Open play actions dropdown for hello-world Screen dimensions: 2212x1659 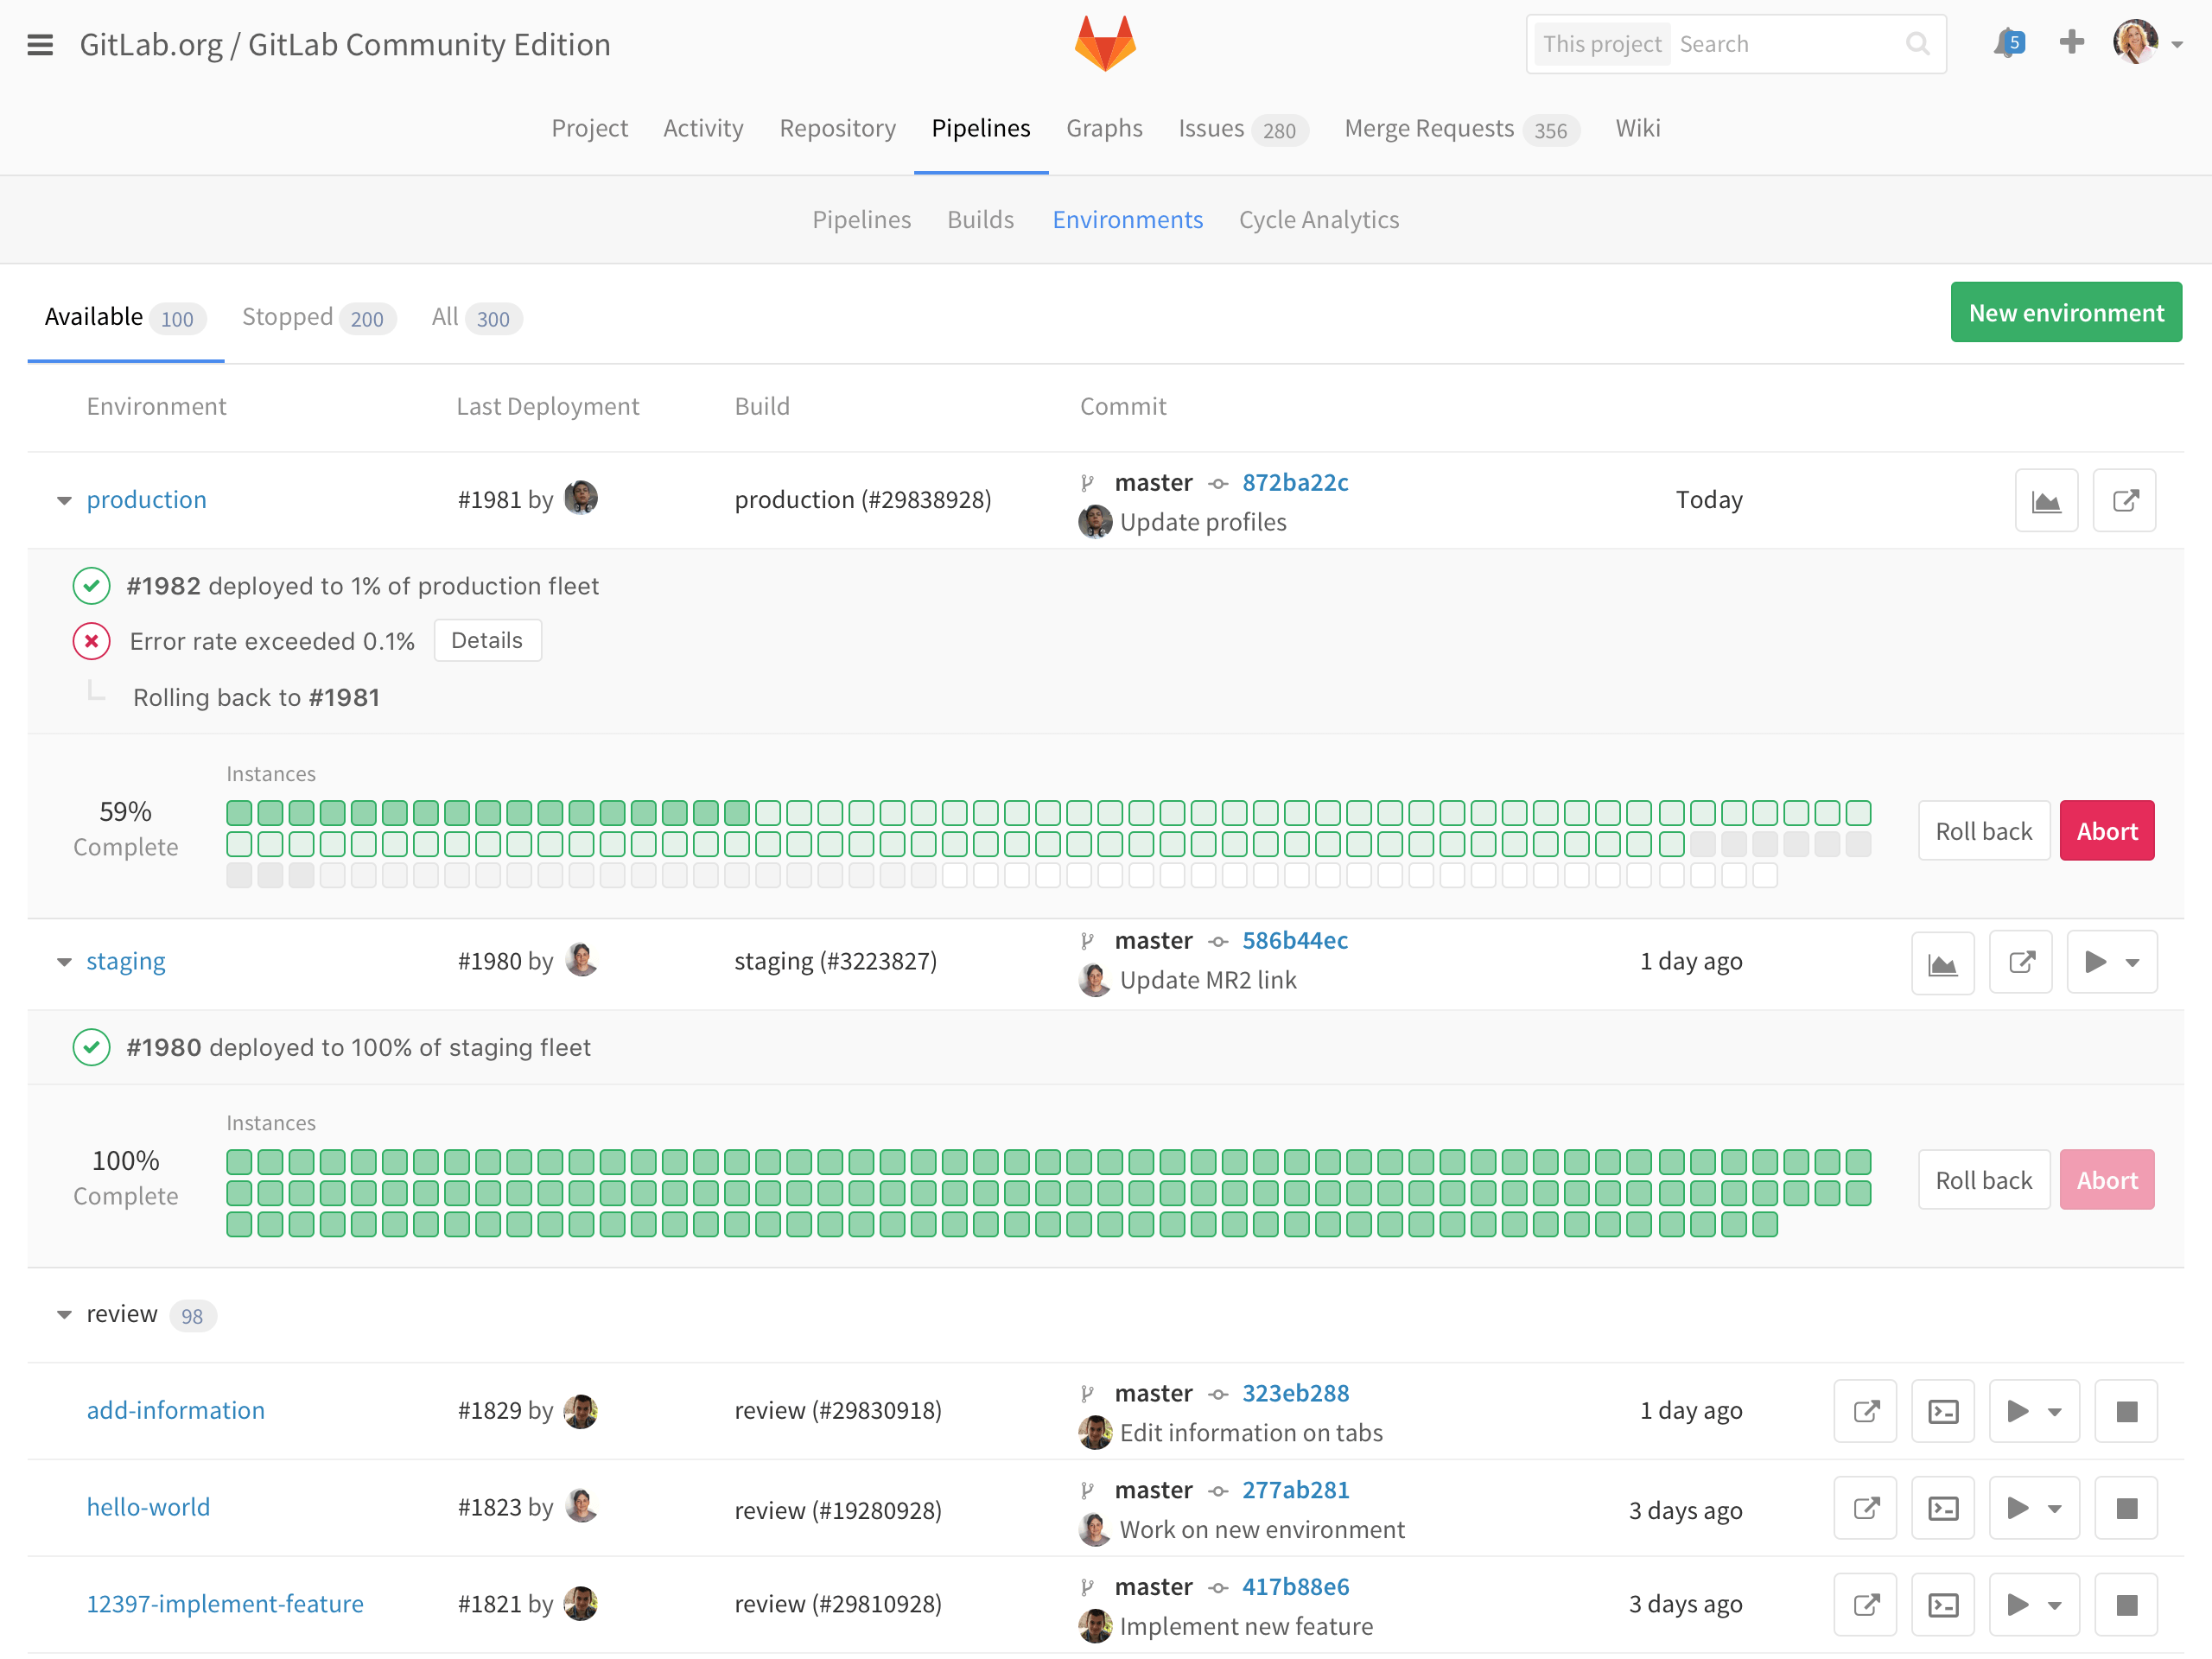(x=2034, y=1508)
